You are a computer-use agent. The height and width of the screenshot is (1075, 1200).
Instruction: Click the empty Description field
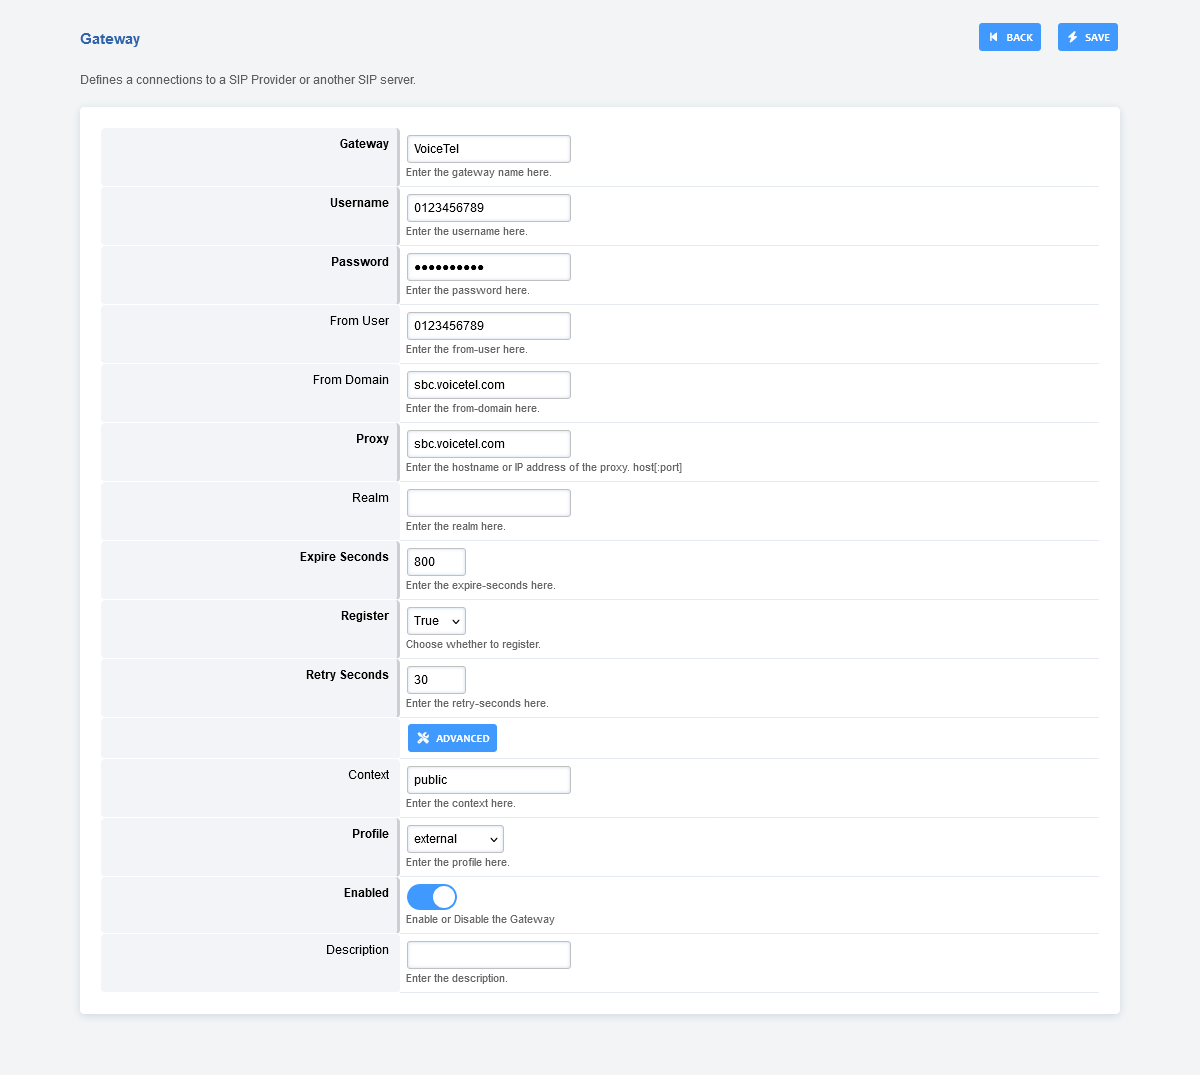pyautogui.click(x=488, y=955)
